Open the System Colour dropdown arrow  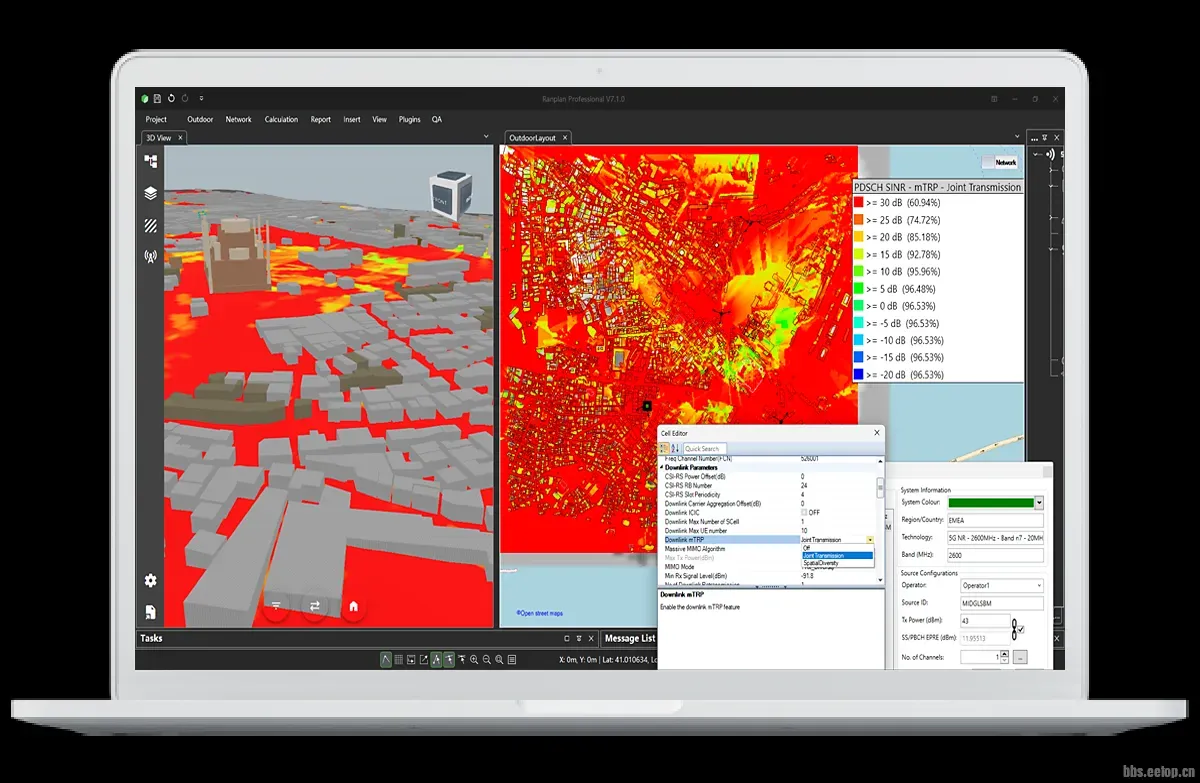point(1039,503)
